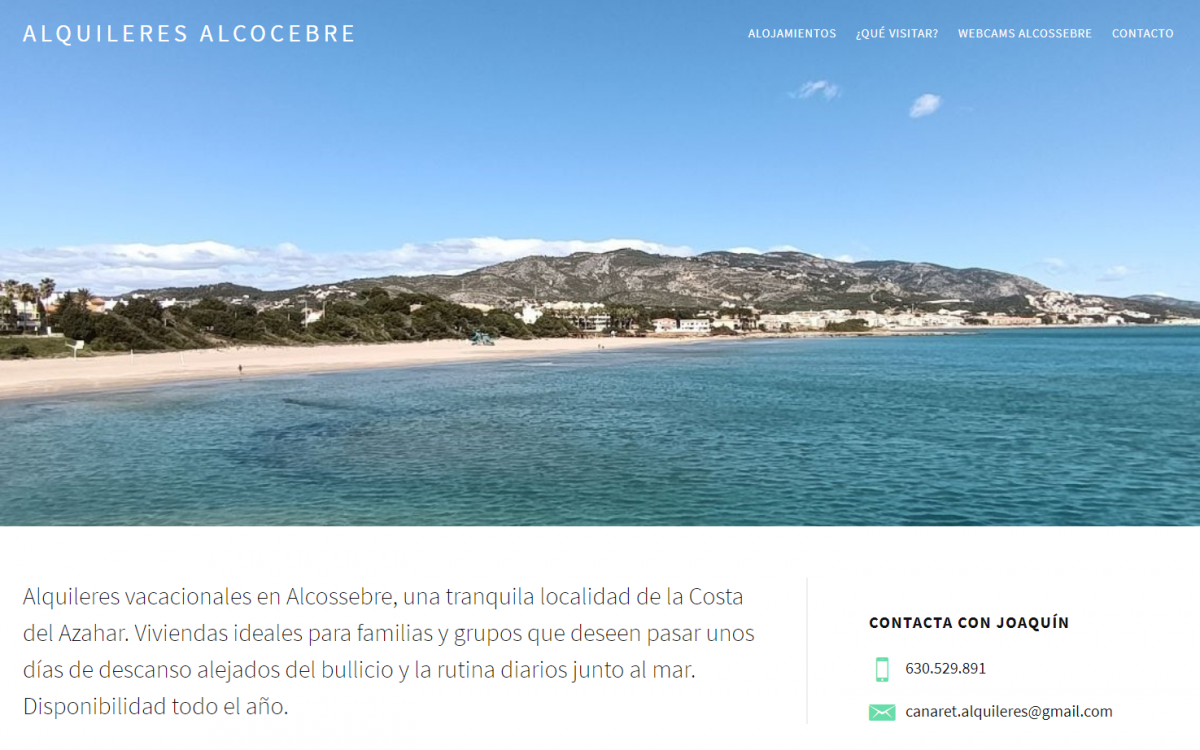Open Webcams Alcossebre in the navigation

tap(1025, 33)
